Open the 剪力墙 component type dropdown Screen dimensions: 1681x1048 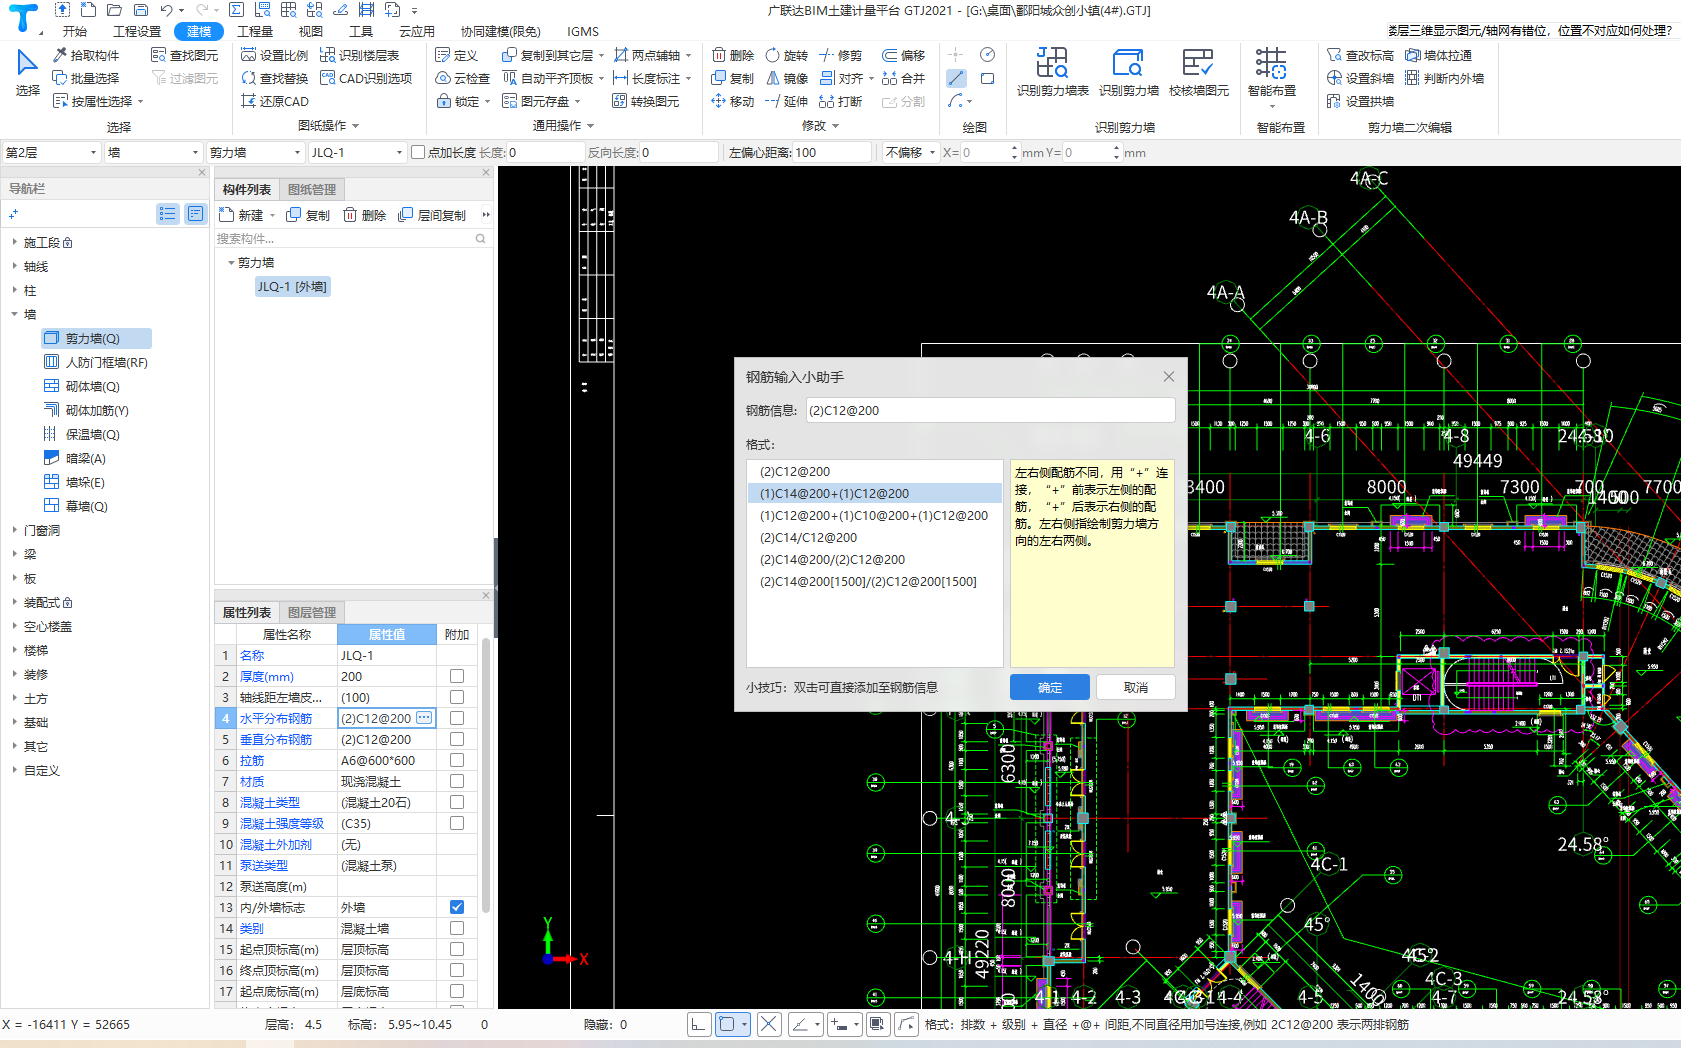(x=255, y=153)
